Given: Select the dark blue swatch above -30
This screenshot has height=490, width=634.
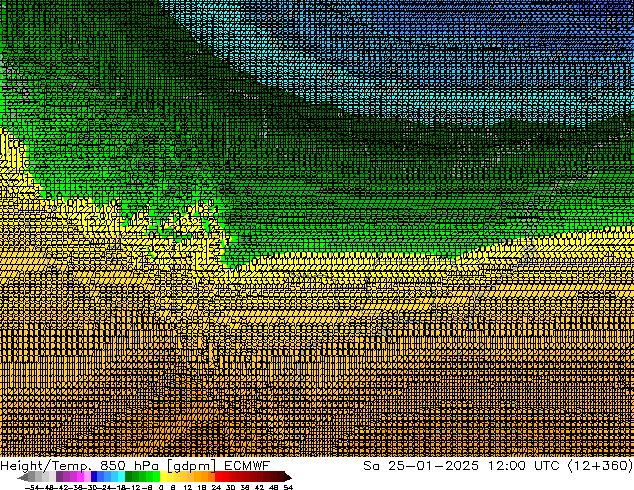Looking at the screenshot, I should point(94,476).
